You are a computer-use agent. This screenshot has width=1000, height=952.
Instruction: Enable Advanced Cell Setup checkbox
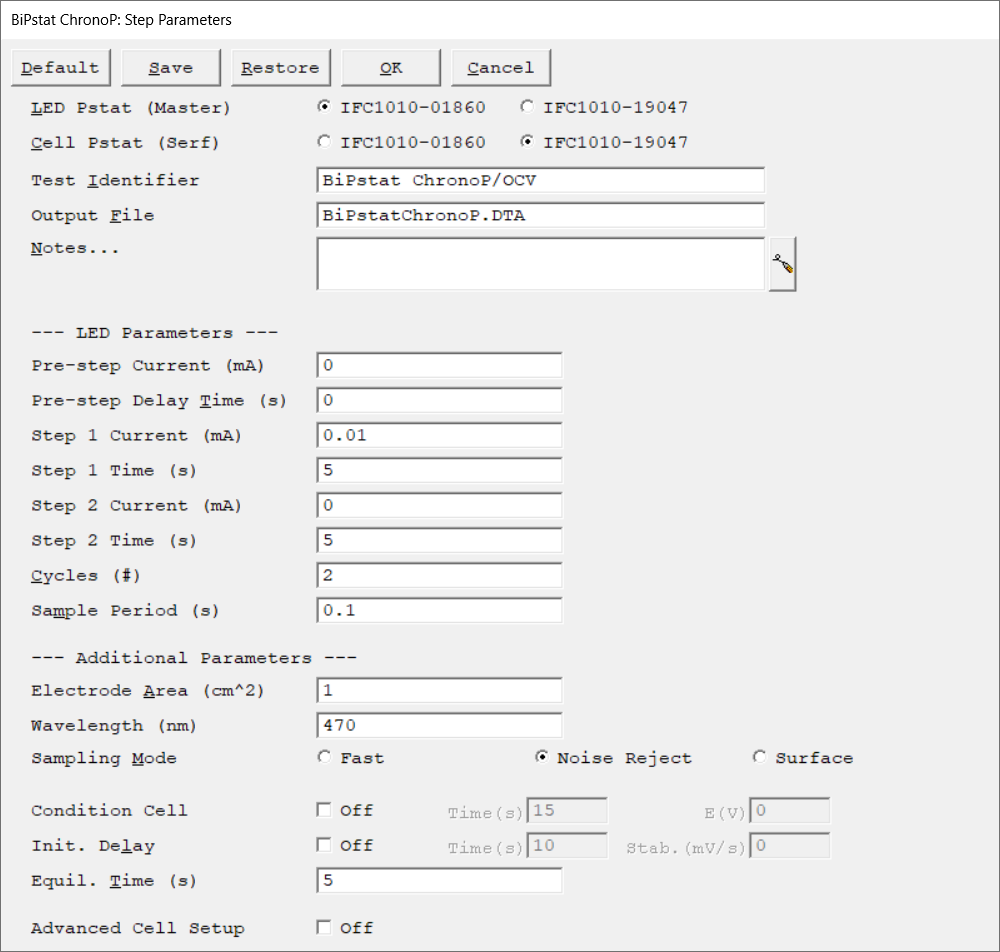point(324,928)
